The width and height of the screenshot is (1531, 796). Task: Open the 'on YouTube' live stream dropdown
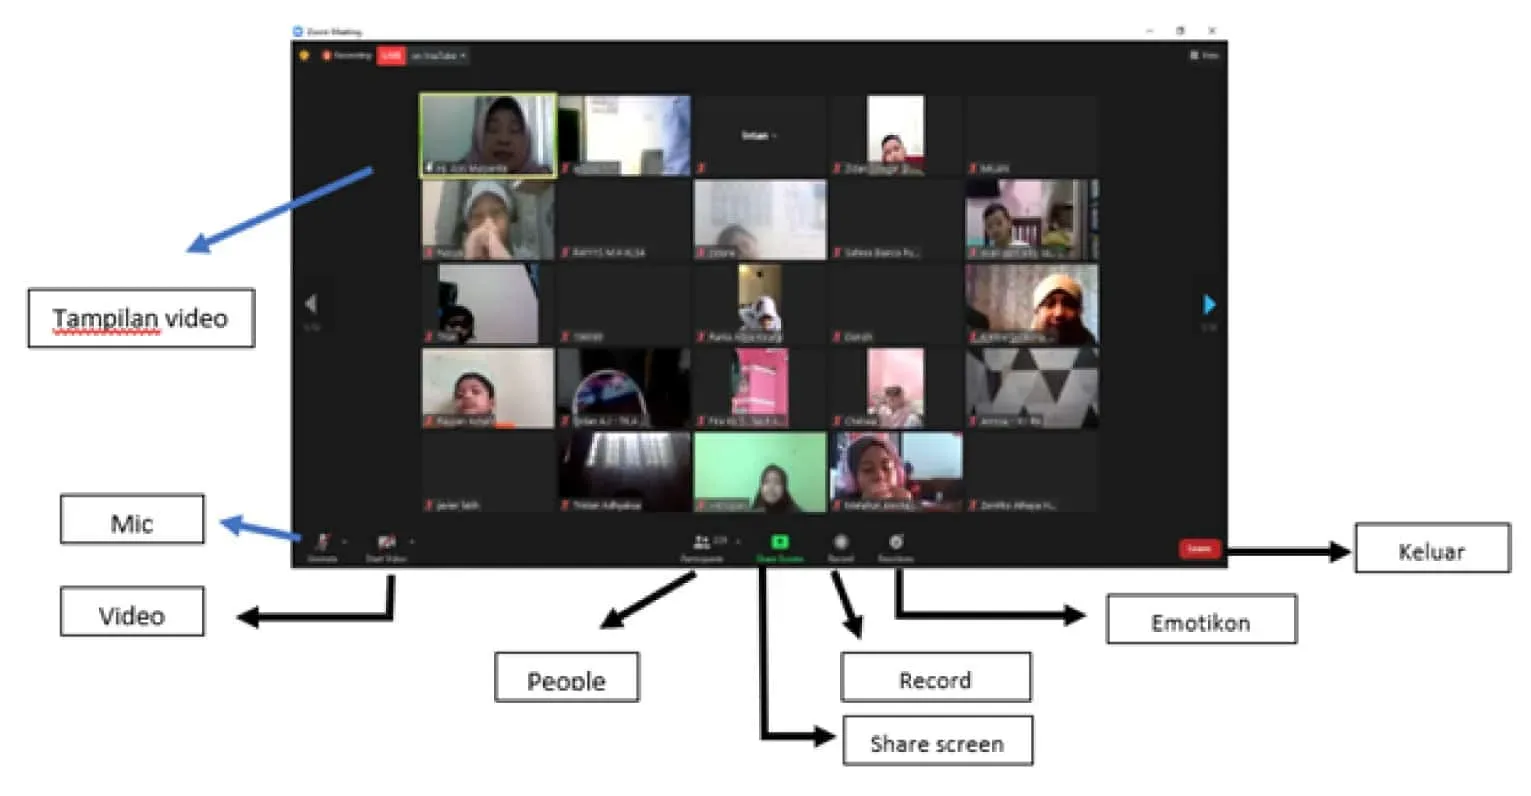(439, 56)
